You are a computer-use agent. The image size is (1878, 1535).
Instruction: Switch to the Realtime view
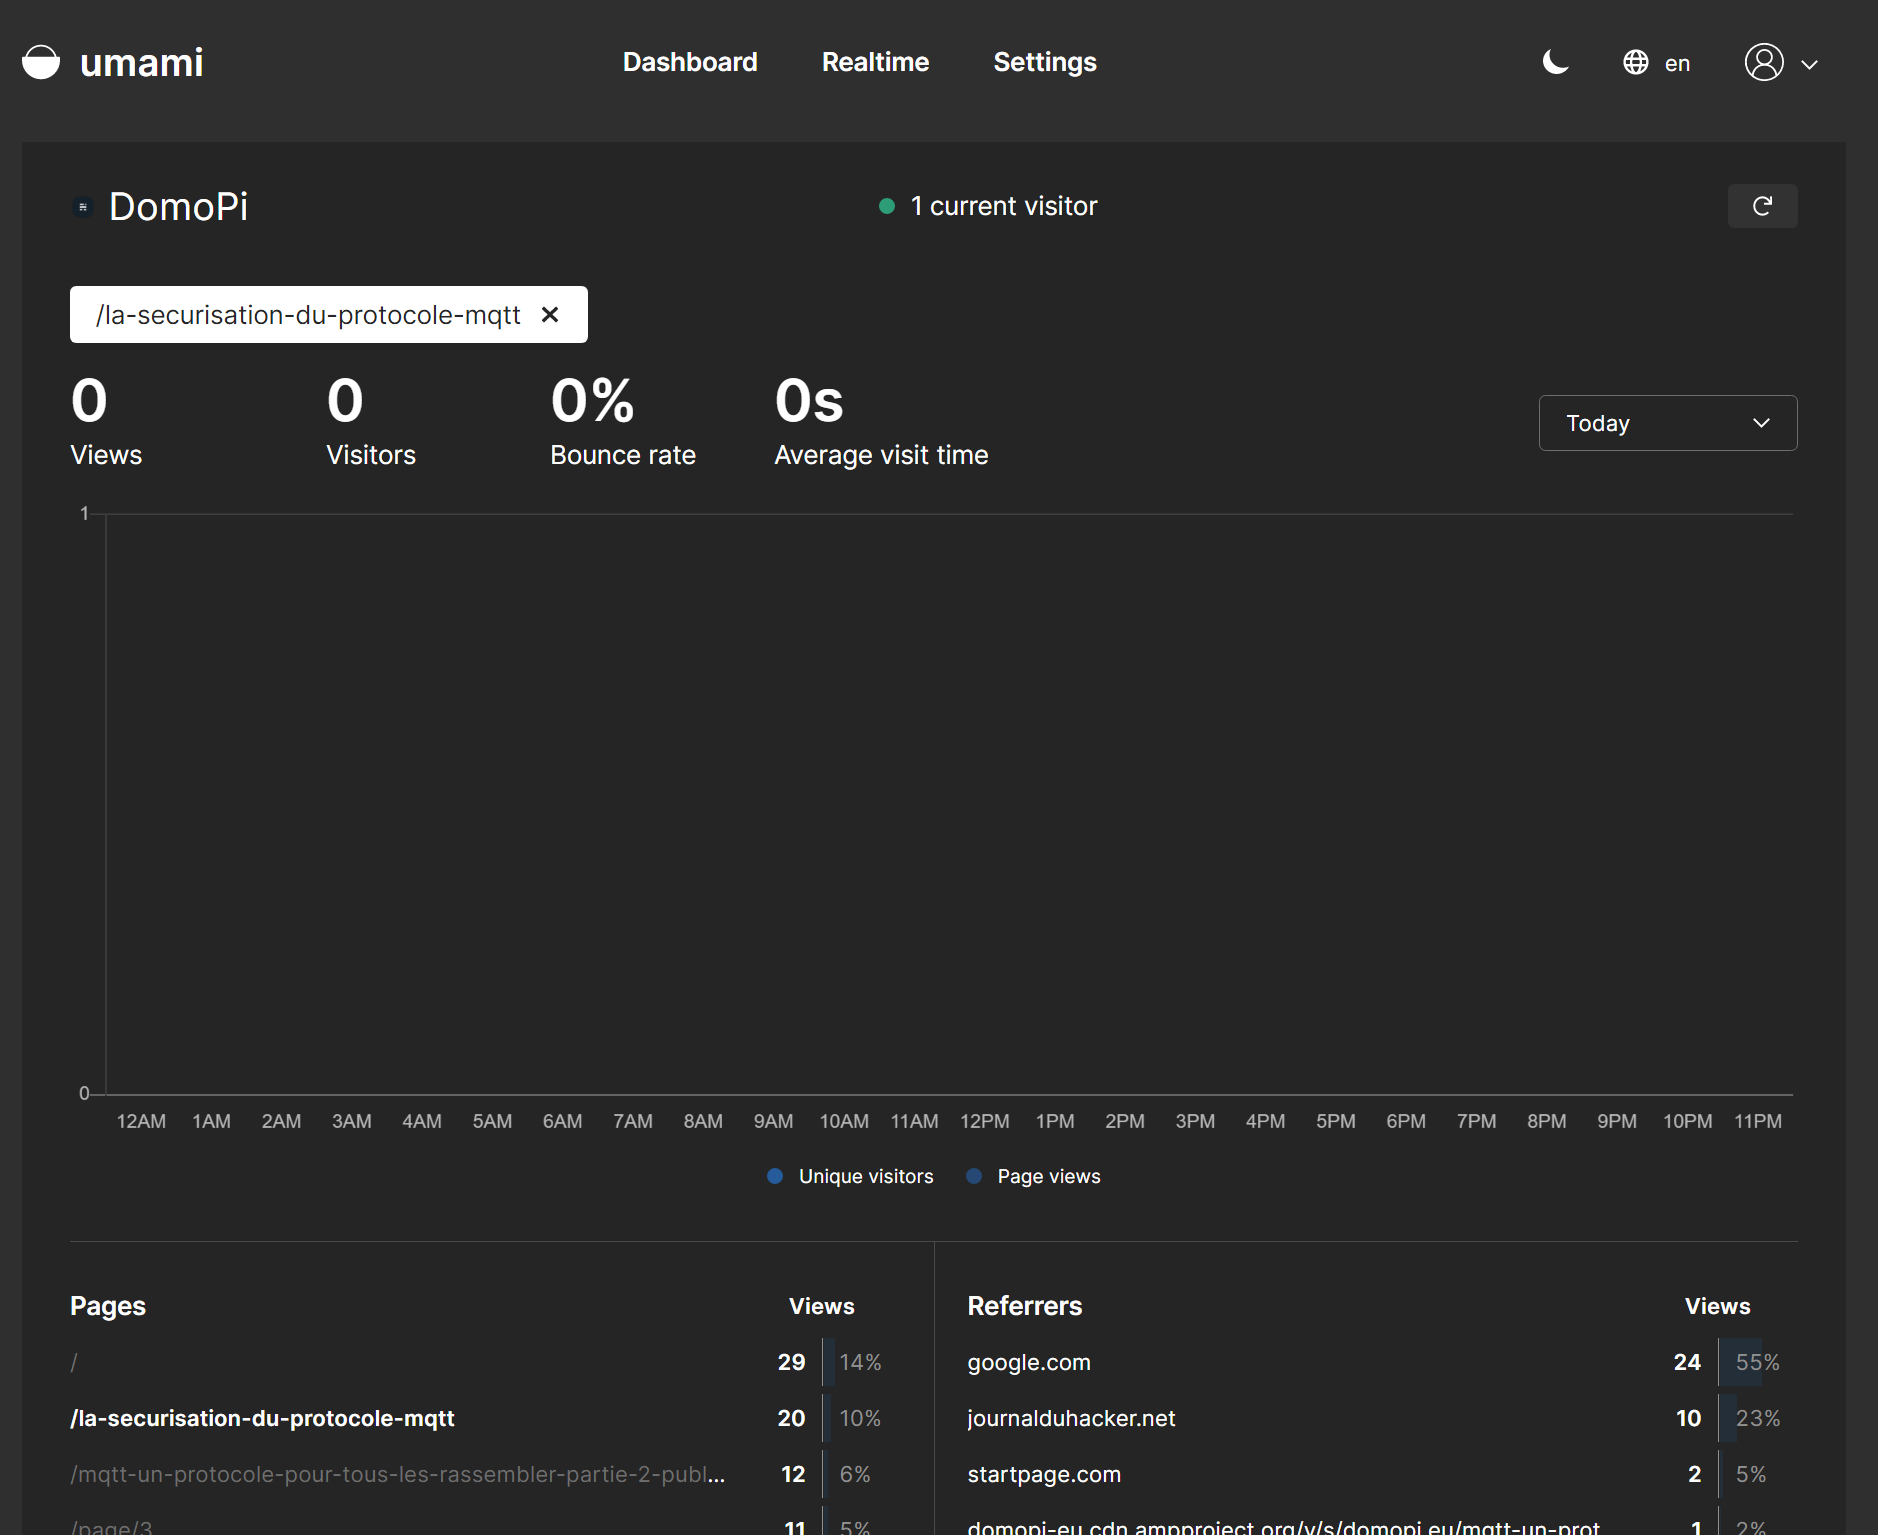[875, 62]
